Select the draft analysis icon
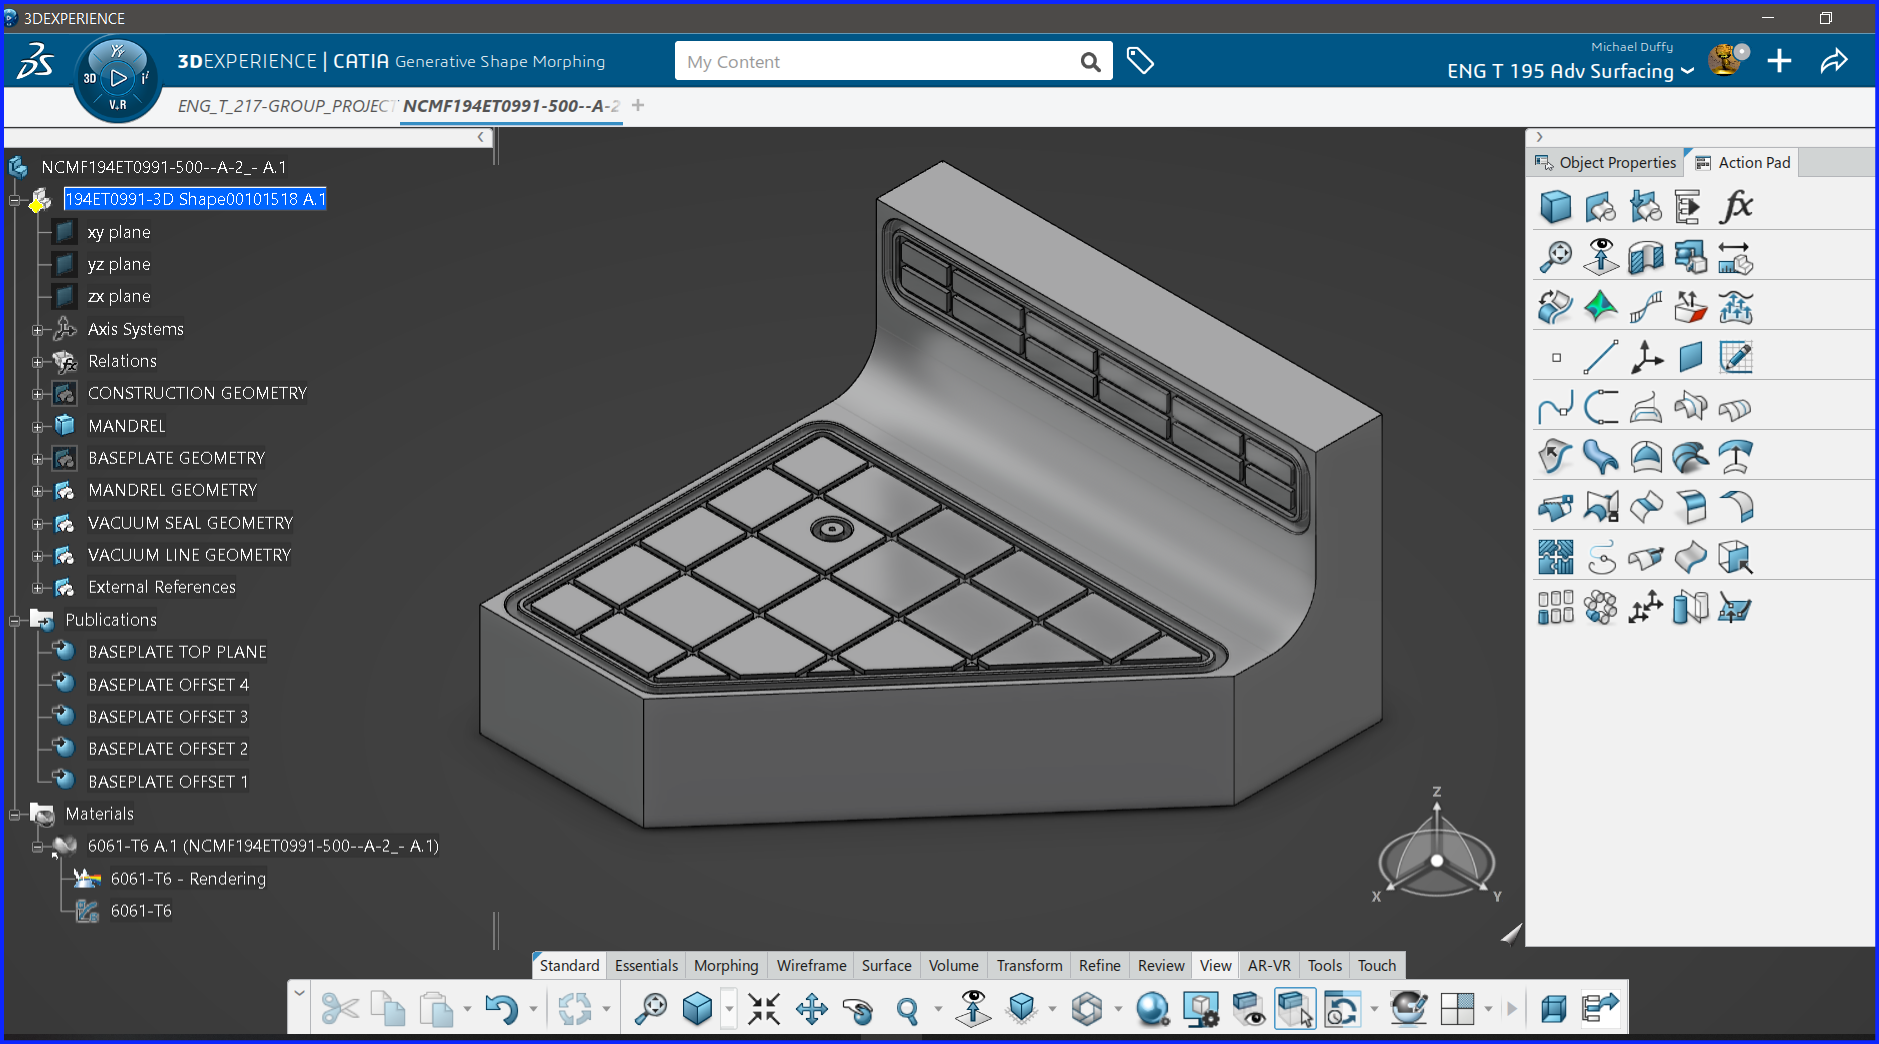The image size is (1879, 1044). pos(1690,307)
